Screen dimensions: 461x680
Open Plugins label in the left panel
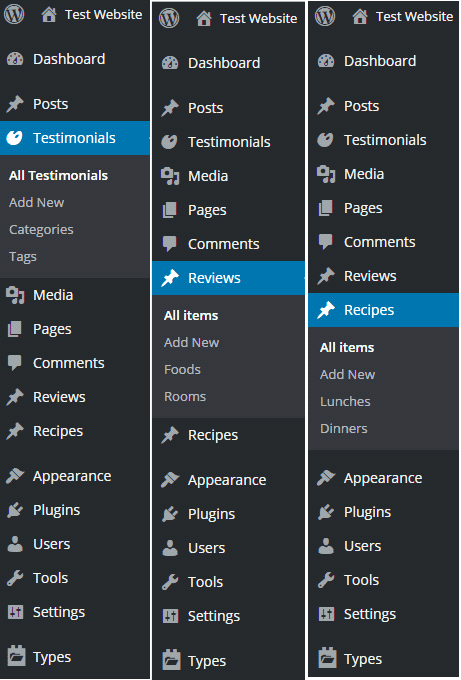(x=57, y=510)
